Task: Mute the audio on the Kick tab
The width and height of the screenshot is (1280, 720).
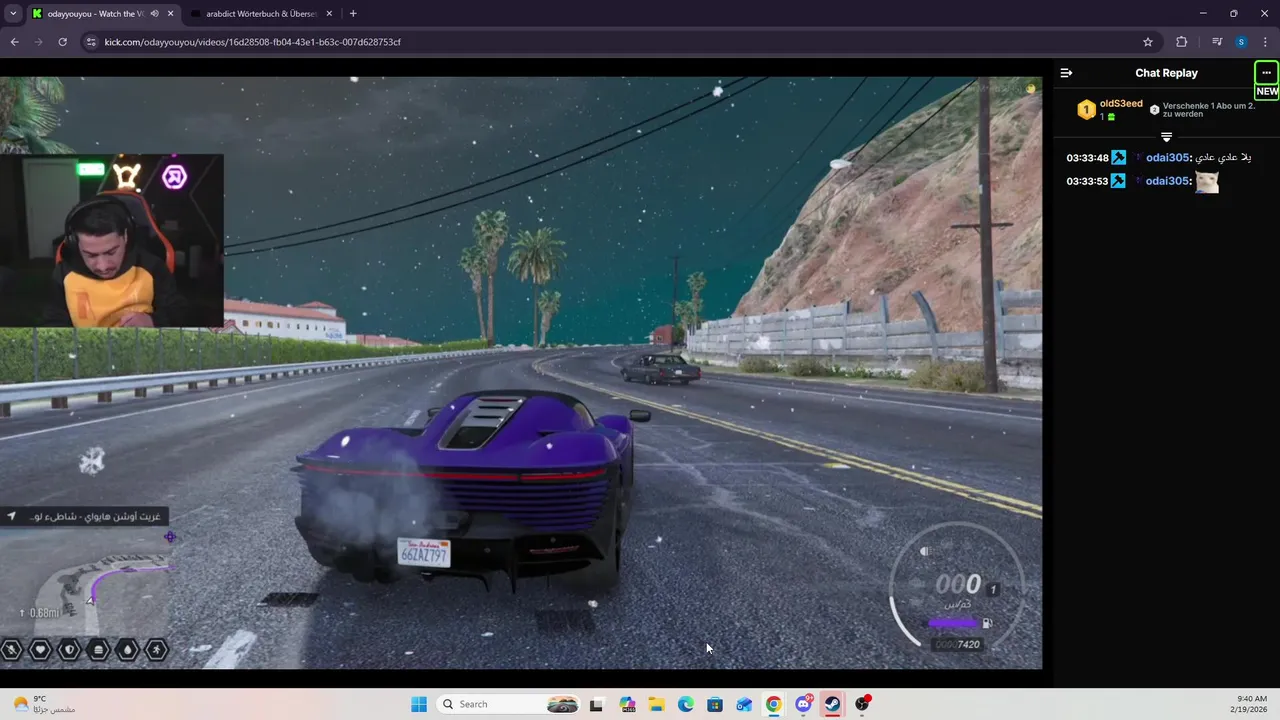Action: tap(154, 14)
